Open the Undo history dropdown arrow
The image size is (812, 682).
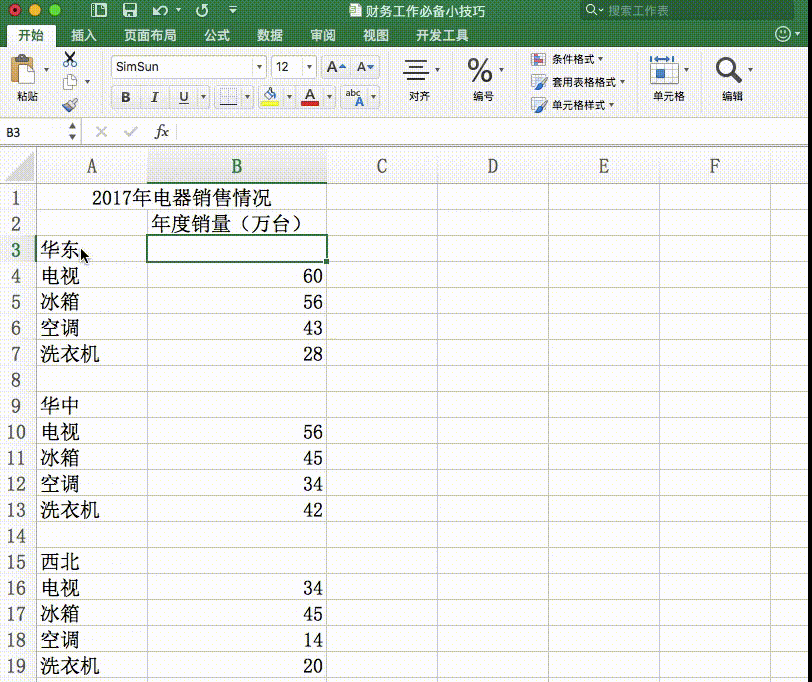point(178,10)
